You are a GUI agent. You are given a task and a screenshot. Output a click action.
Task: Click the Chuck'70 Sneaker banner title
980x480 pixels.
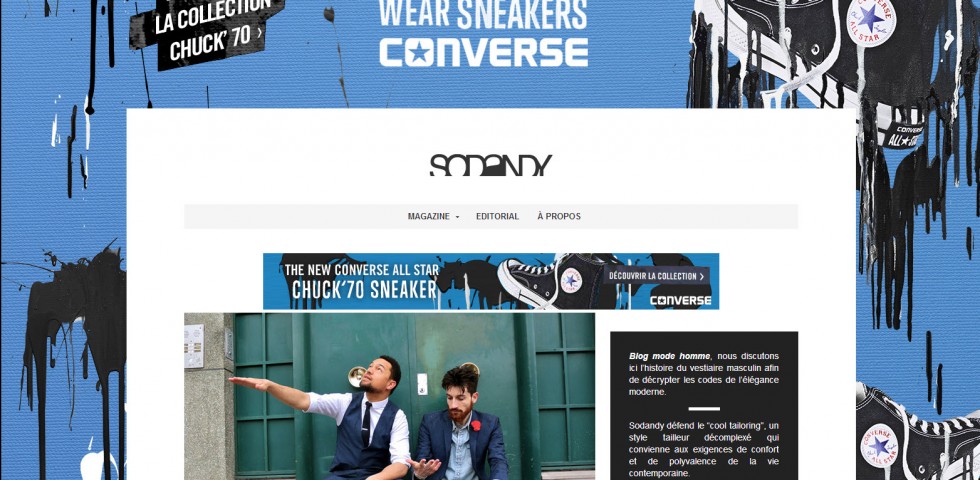(x=365, y=290)
